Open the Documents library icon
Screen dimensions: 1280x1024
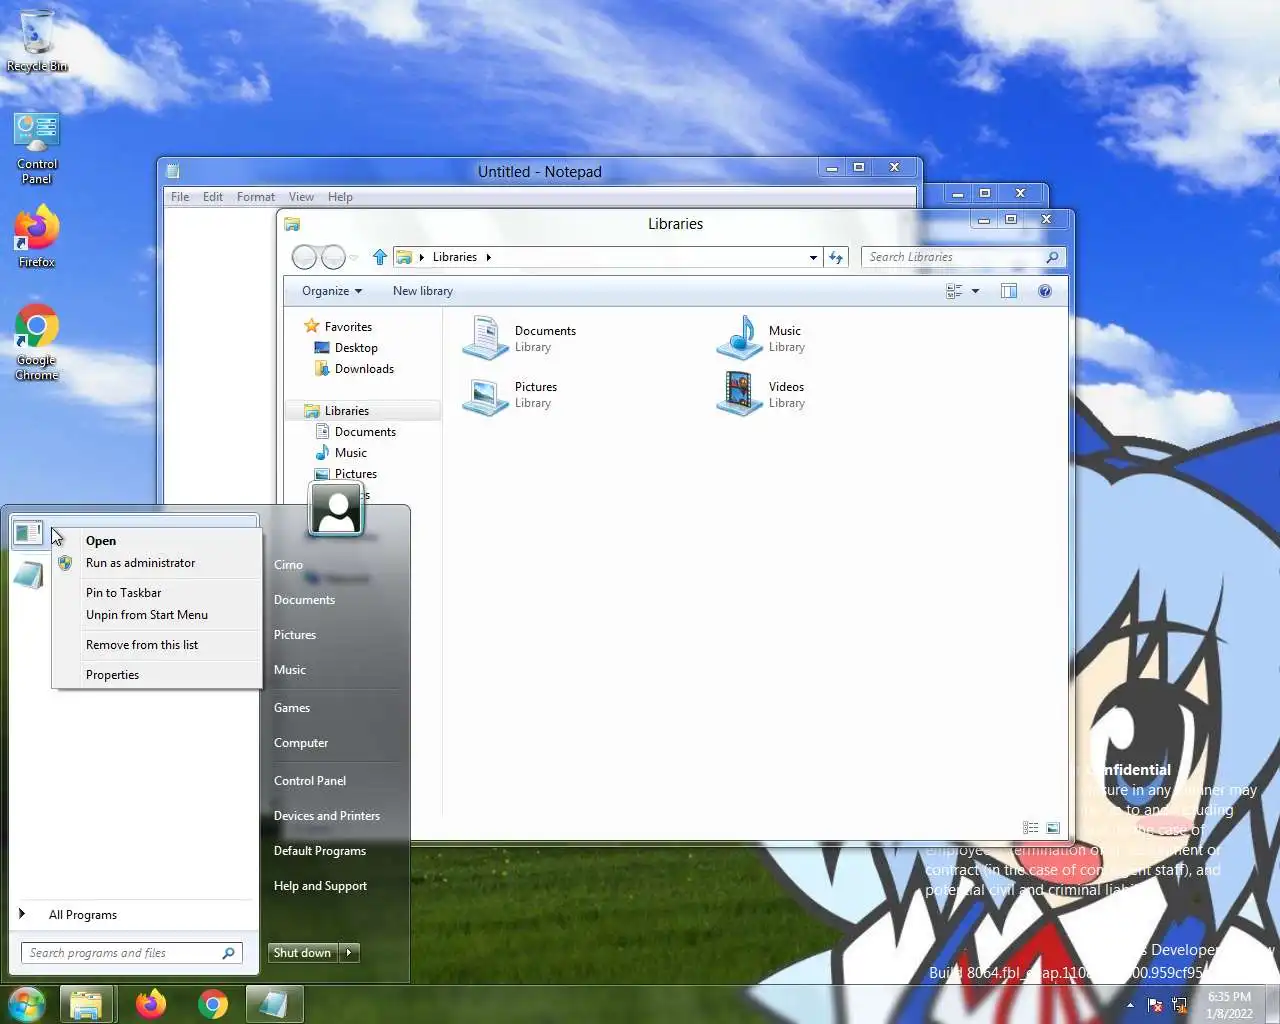tap(486, 338)
